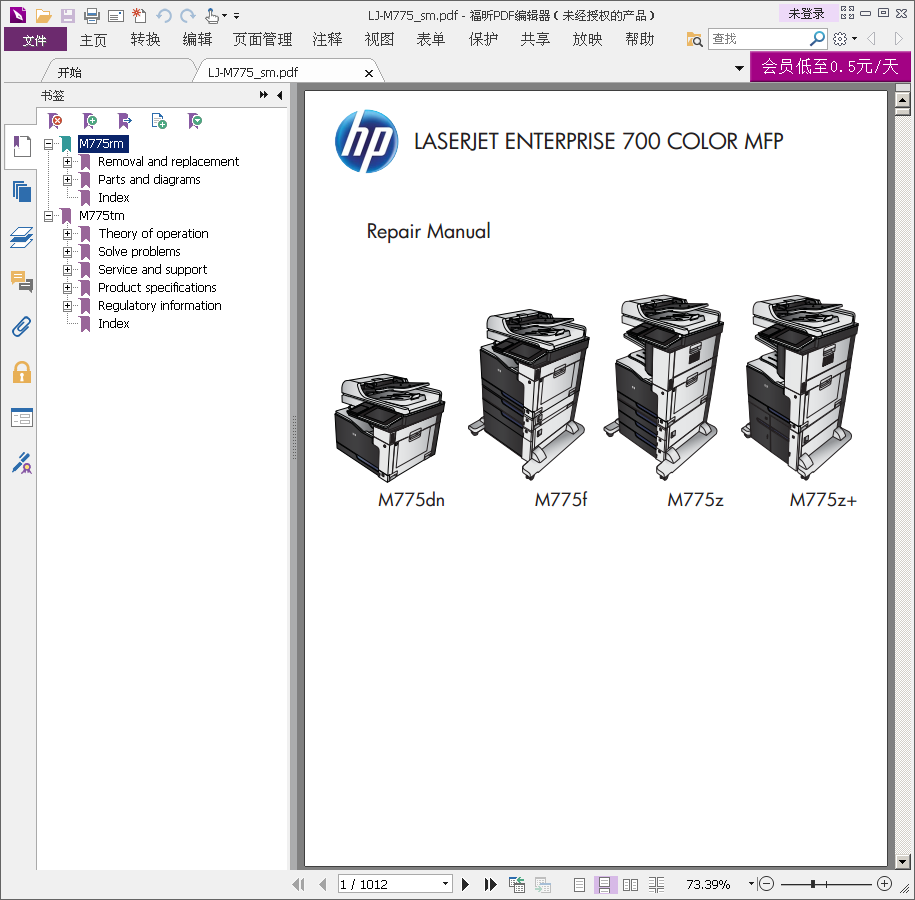The image size is (915, 900).
Task: Focus the 查找 search field
Action: (759, 39)
